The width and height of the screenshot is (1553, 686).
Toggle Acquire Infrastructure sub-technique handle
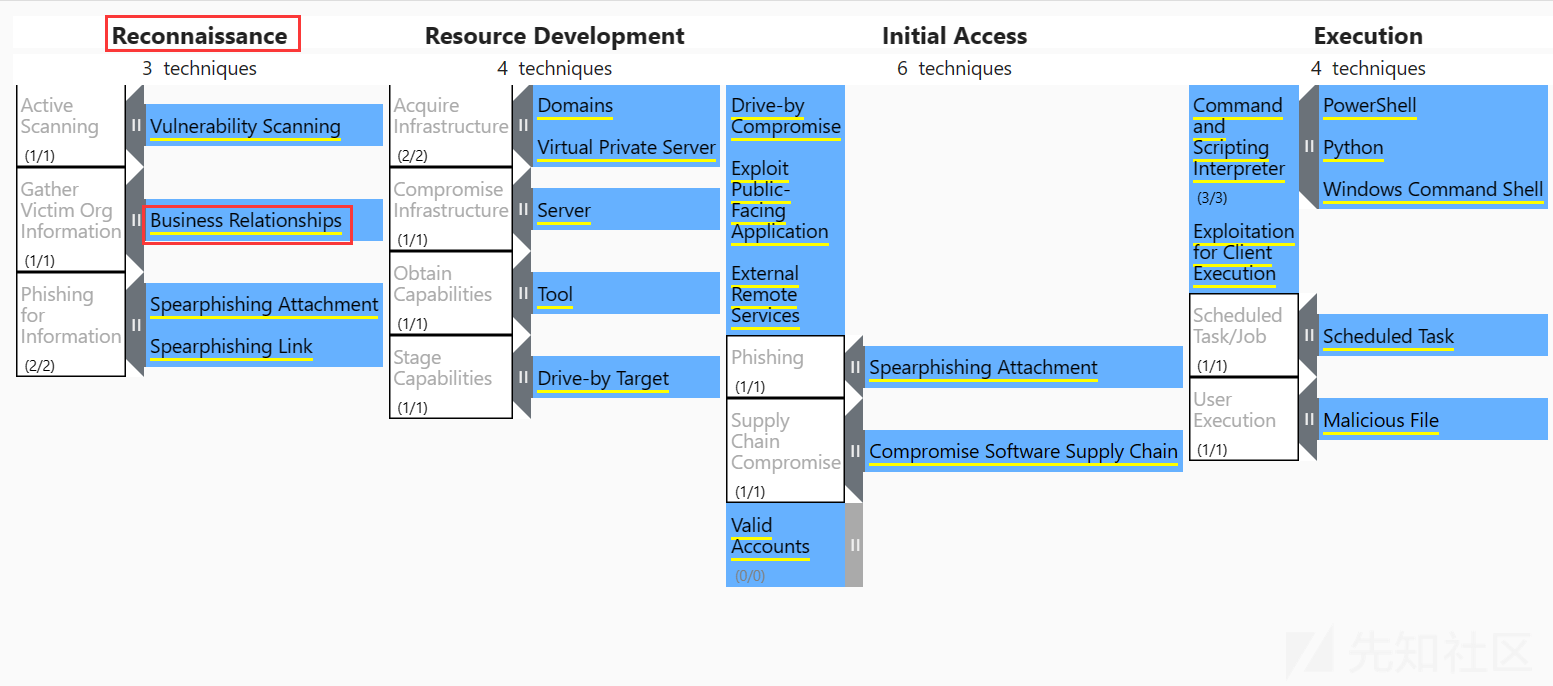522,126
